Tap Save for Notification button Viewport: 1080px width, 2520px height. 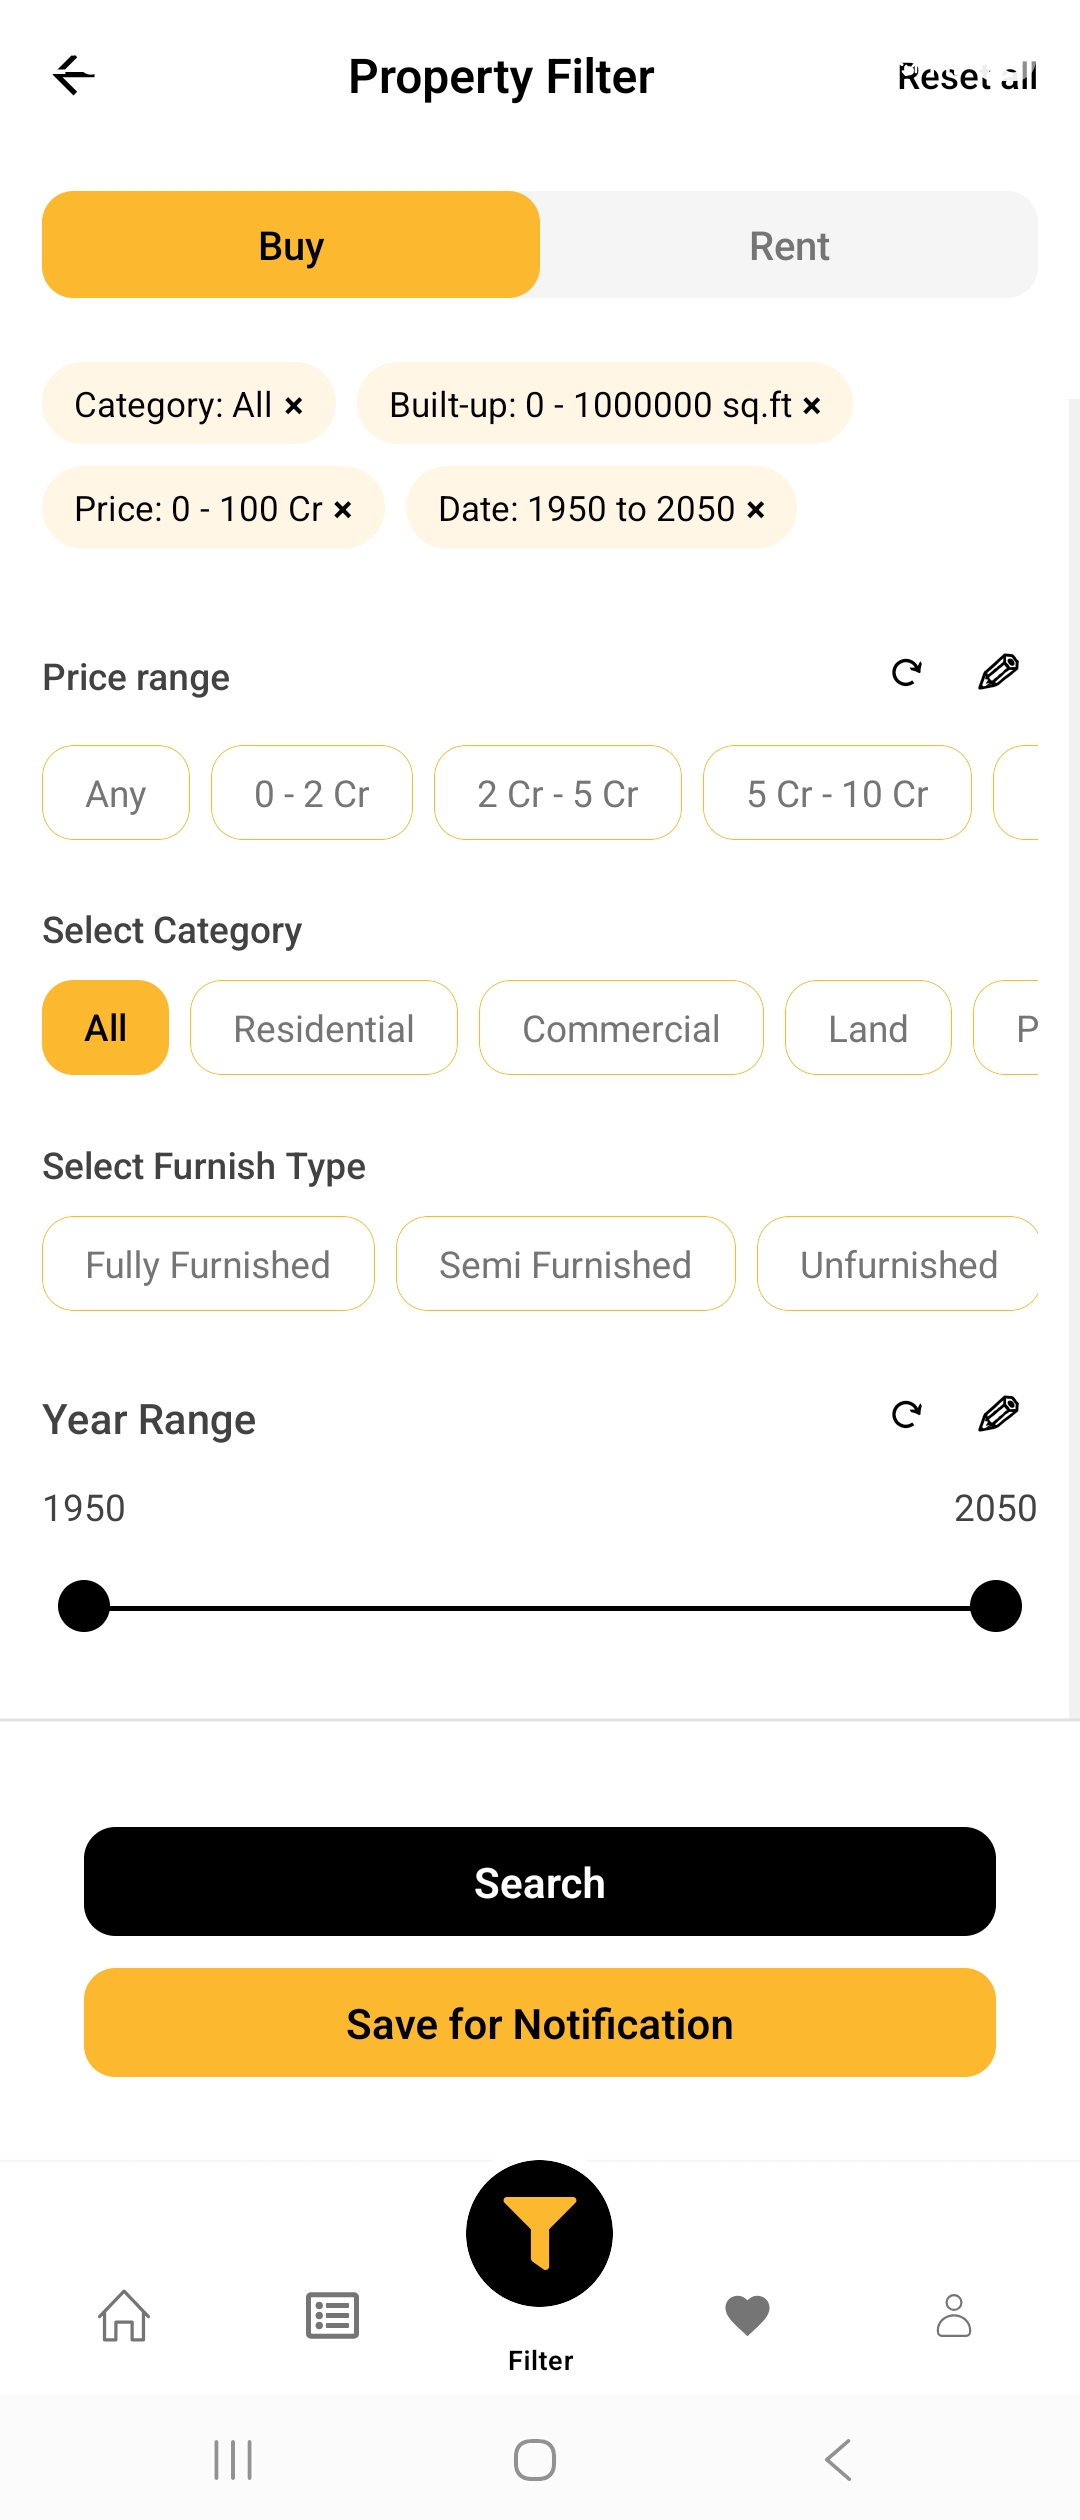[x=539, y=2023]
